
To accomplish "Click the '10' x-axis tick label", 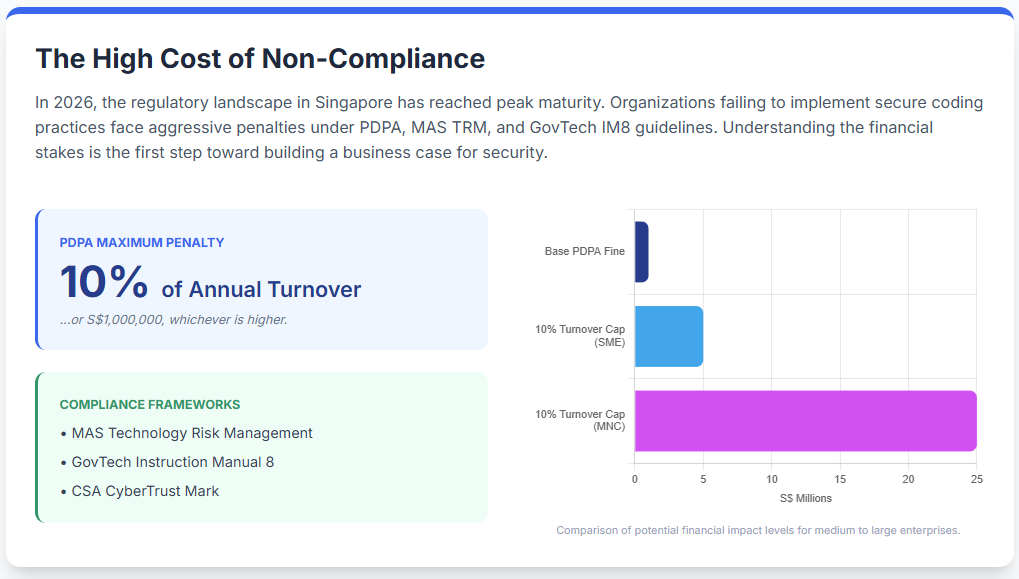I will tap(771, 480).
